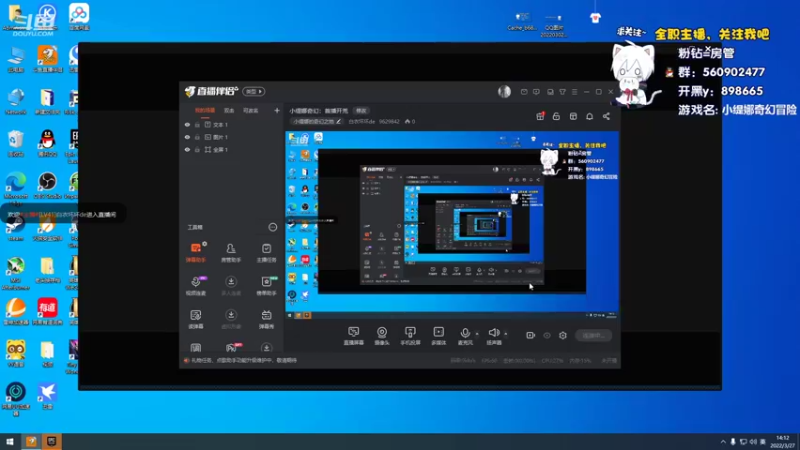Image resolution: width=800 pixels, height=450 pixels.
Task: Open the 主播任务 checklist tool
Action: tap(266, 252)
